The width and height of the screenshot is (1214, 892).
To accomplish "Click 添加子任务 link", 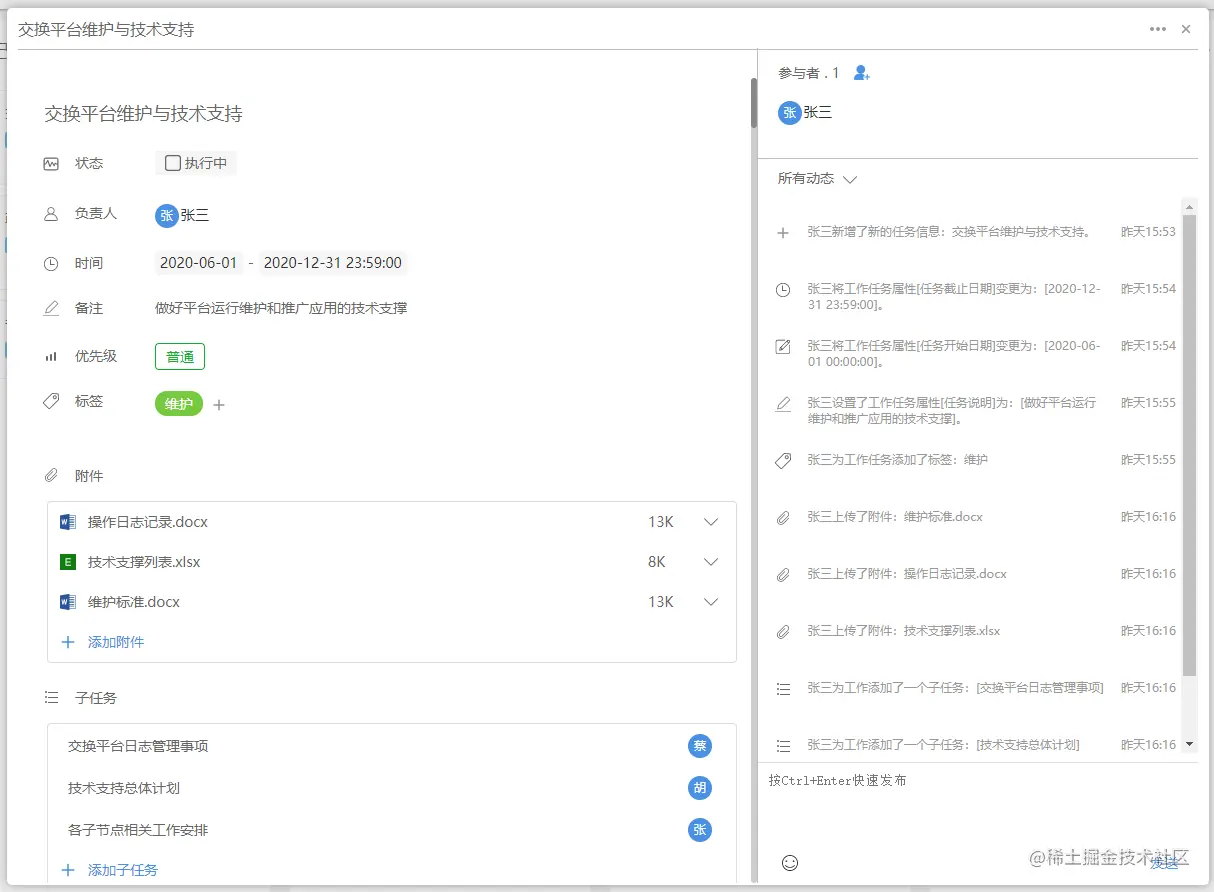I will pos(123,870).
